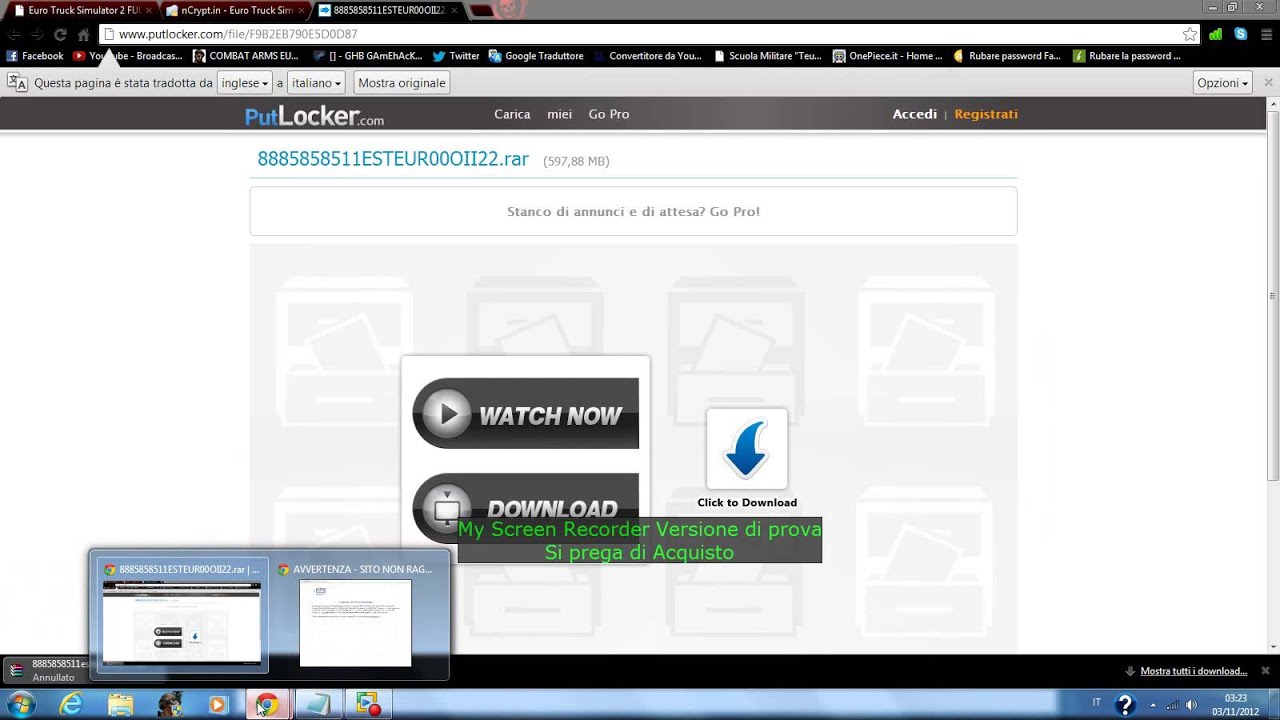Show hidden tray icons arrow

[1153, 704]
